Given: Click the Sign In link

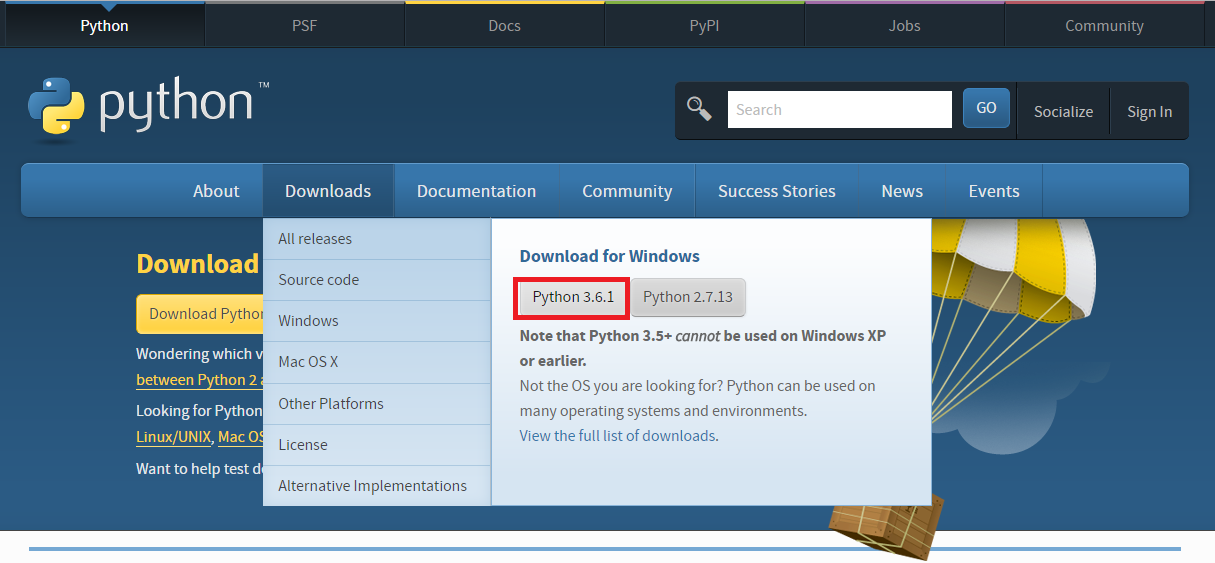Looking at the screenshot, I should coord(1149,112).
